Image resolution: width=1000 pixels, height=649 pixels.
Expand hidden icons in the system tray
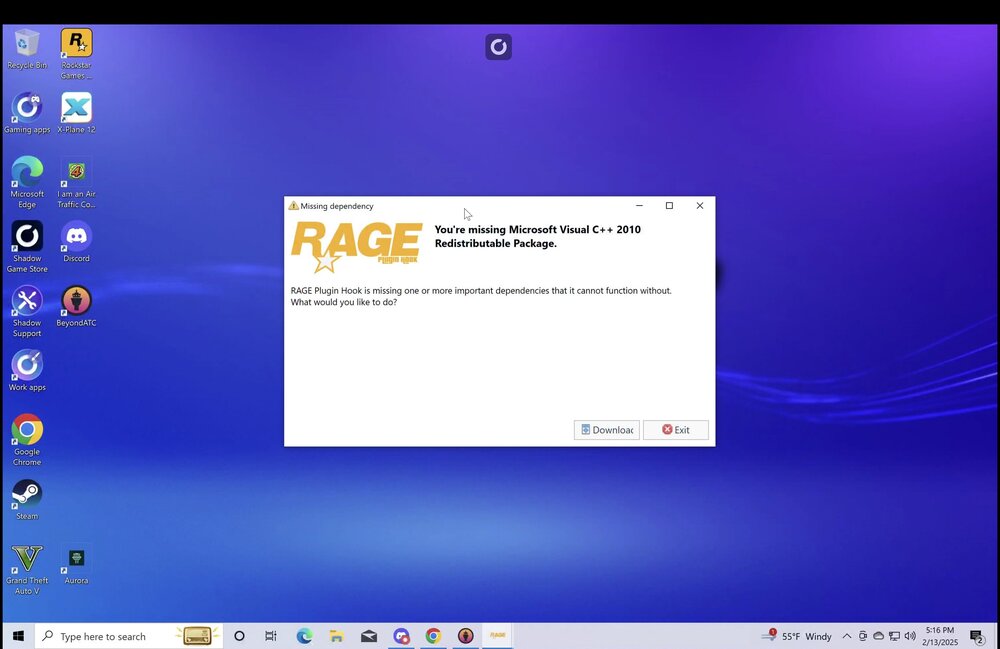point(846,635)
